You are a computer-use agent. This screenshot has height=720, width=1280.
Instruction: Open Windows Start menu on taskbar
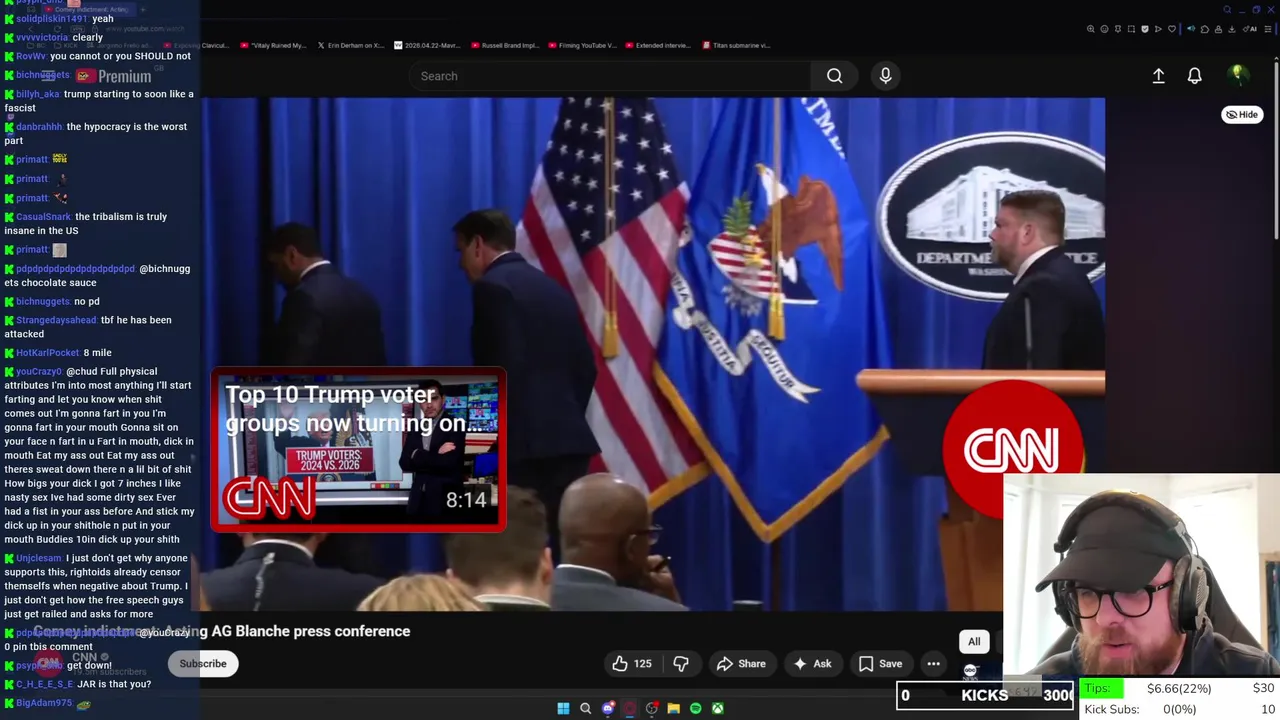pos(563,709)
